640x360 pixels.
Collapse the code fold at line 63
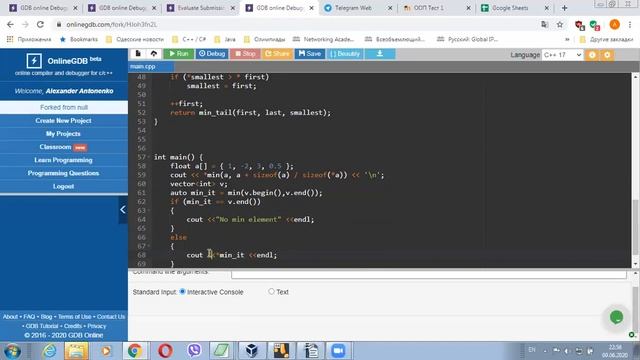pos(149,211)
